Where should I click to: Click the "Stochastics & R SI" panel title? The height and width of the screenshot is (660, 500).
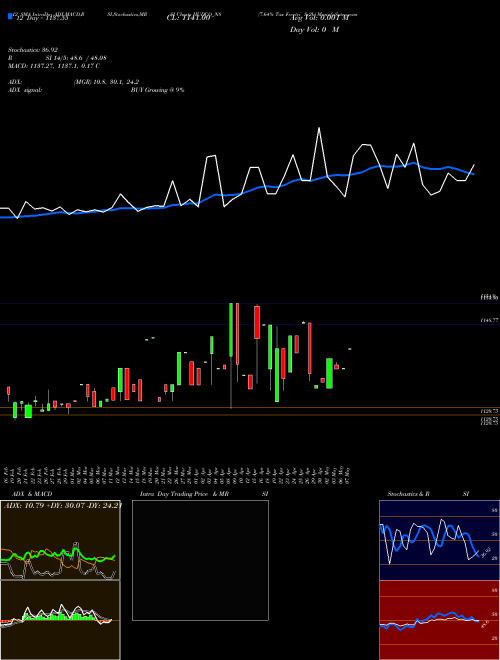click(x=428, y=494)
